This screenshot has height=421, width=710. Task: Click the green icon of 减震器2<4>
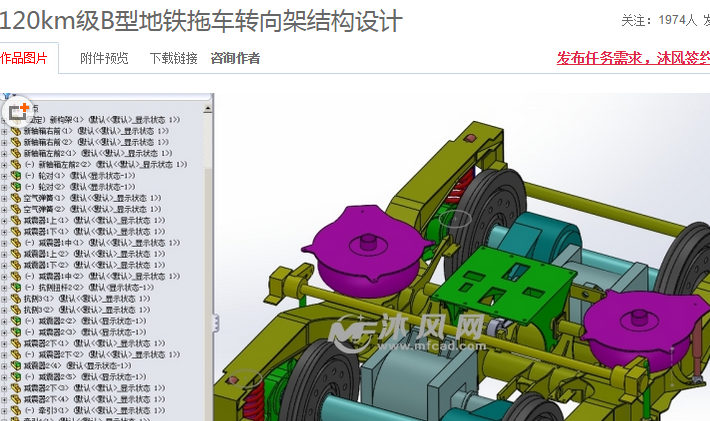[x=16, y=365]
